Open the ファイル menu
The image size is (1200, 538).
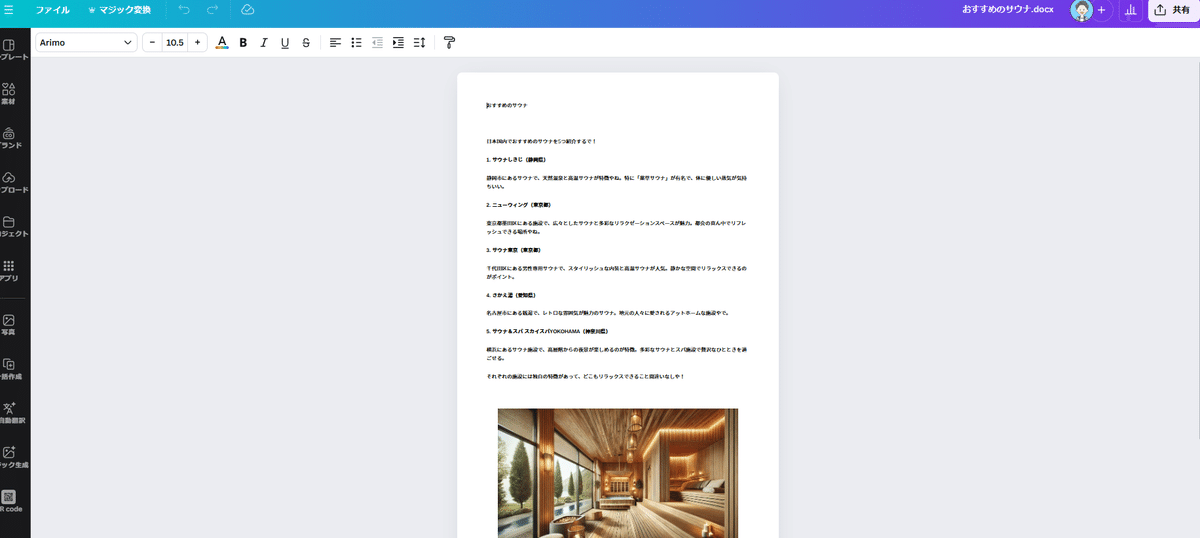pyautogui.click(x=53, y=9)
